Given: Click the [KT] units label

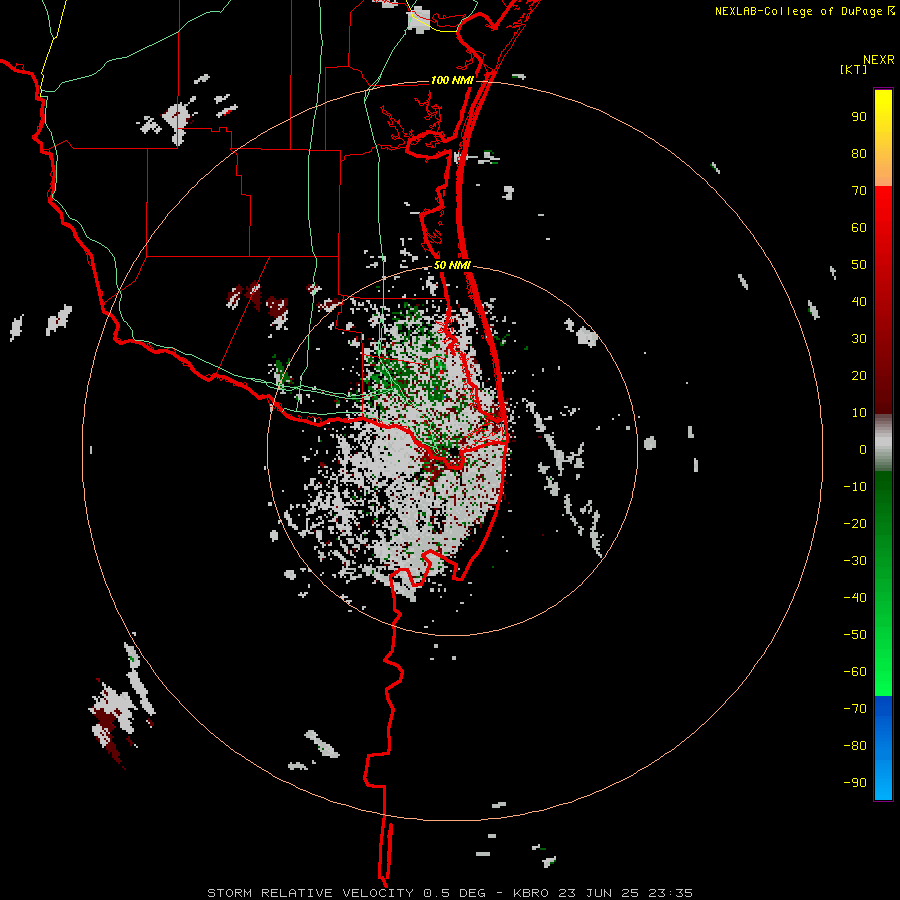Looking at the screenshot, I should tap(854, 69).
